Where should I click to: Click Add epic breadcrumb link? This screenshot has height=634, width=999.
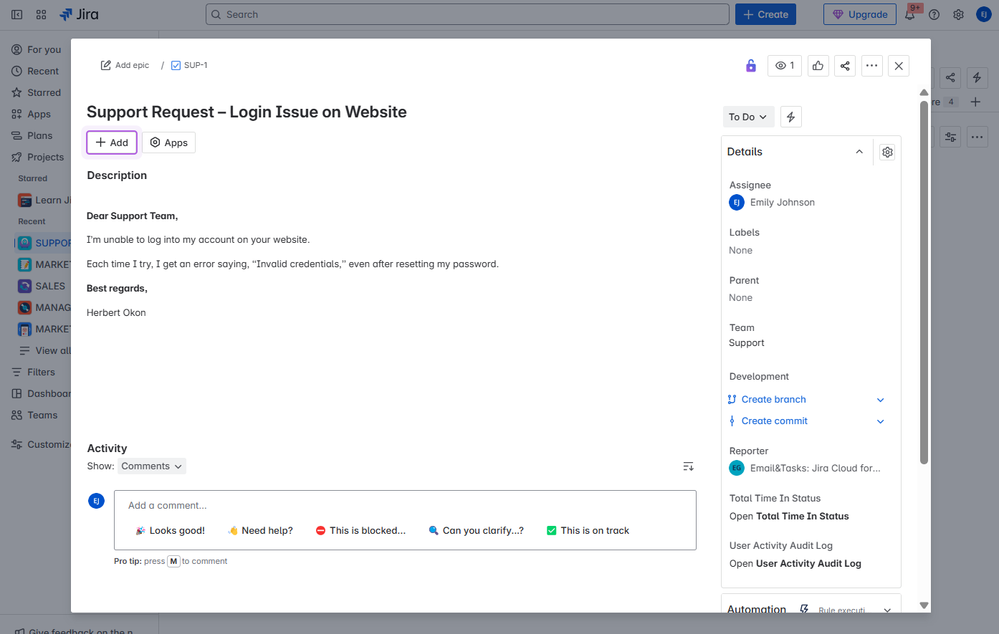(132, 65)
